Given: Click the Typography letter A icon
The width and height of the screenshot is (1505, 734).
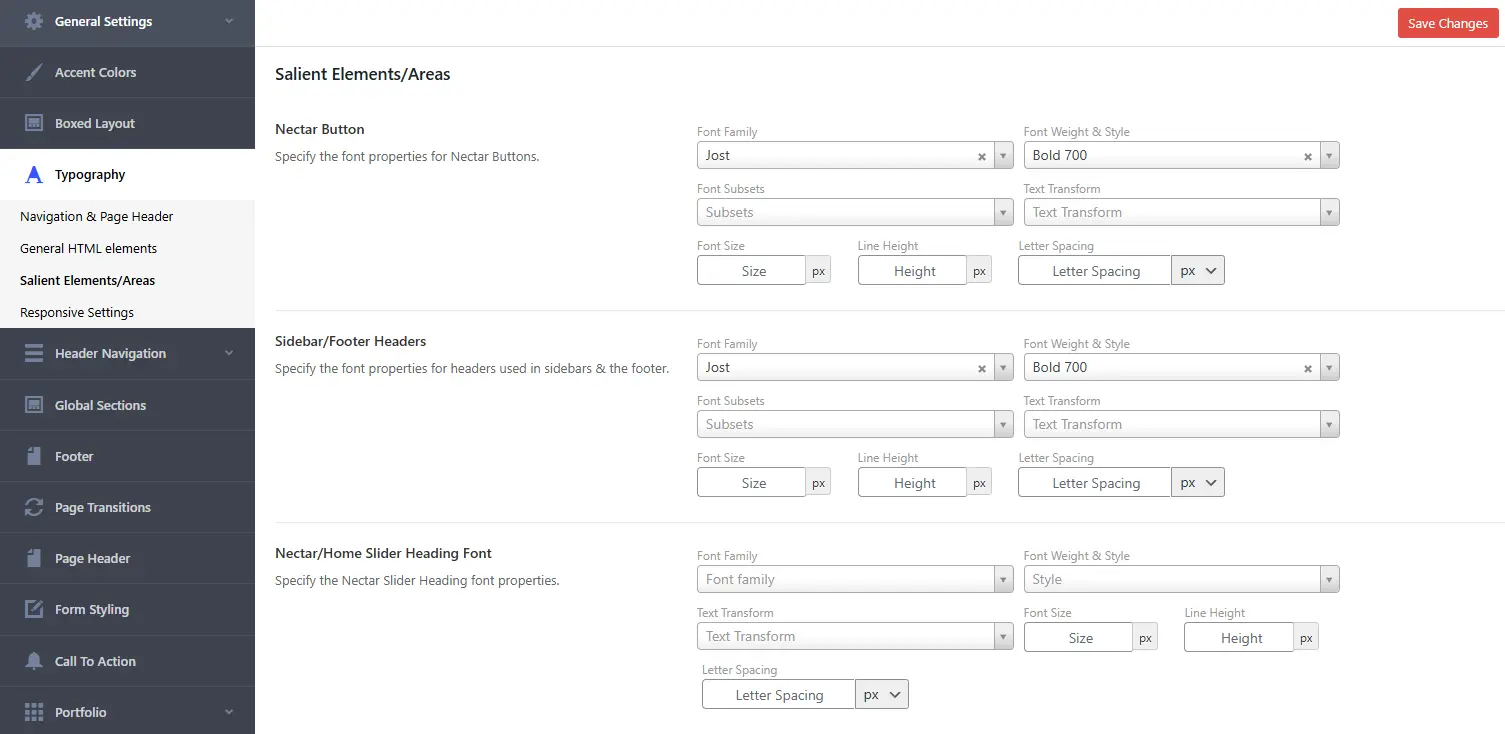Looking at the screenshot, I should [34, 174].
